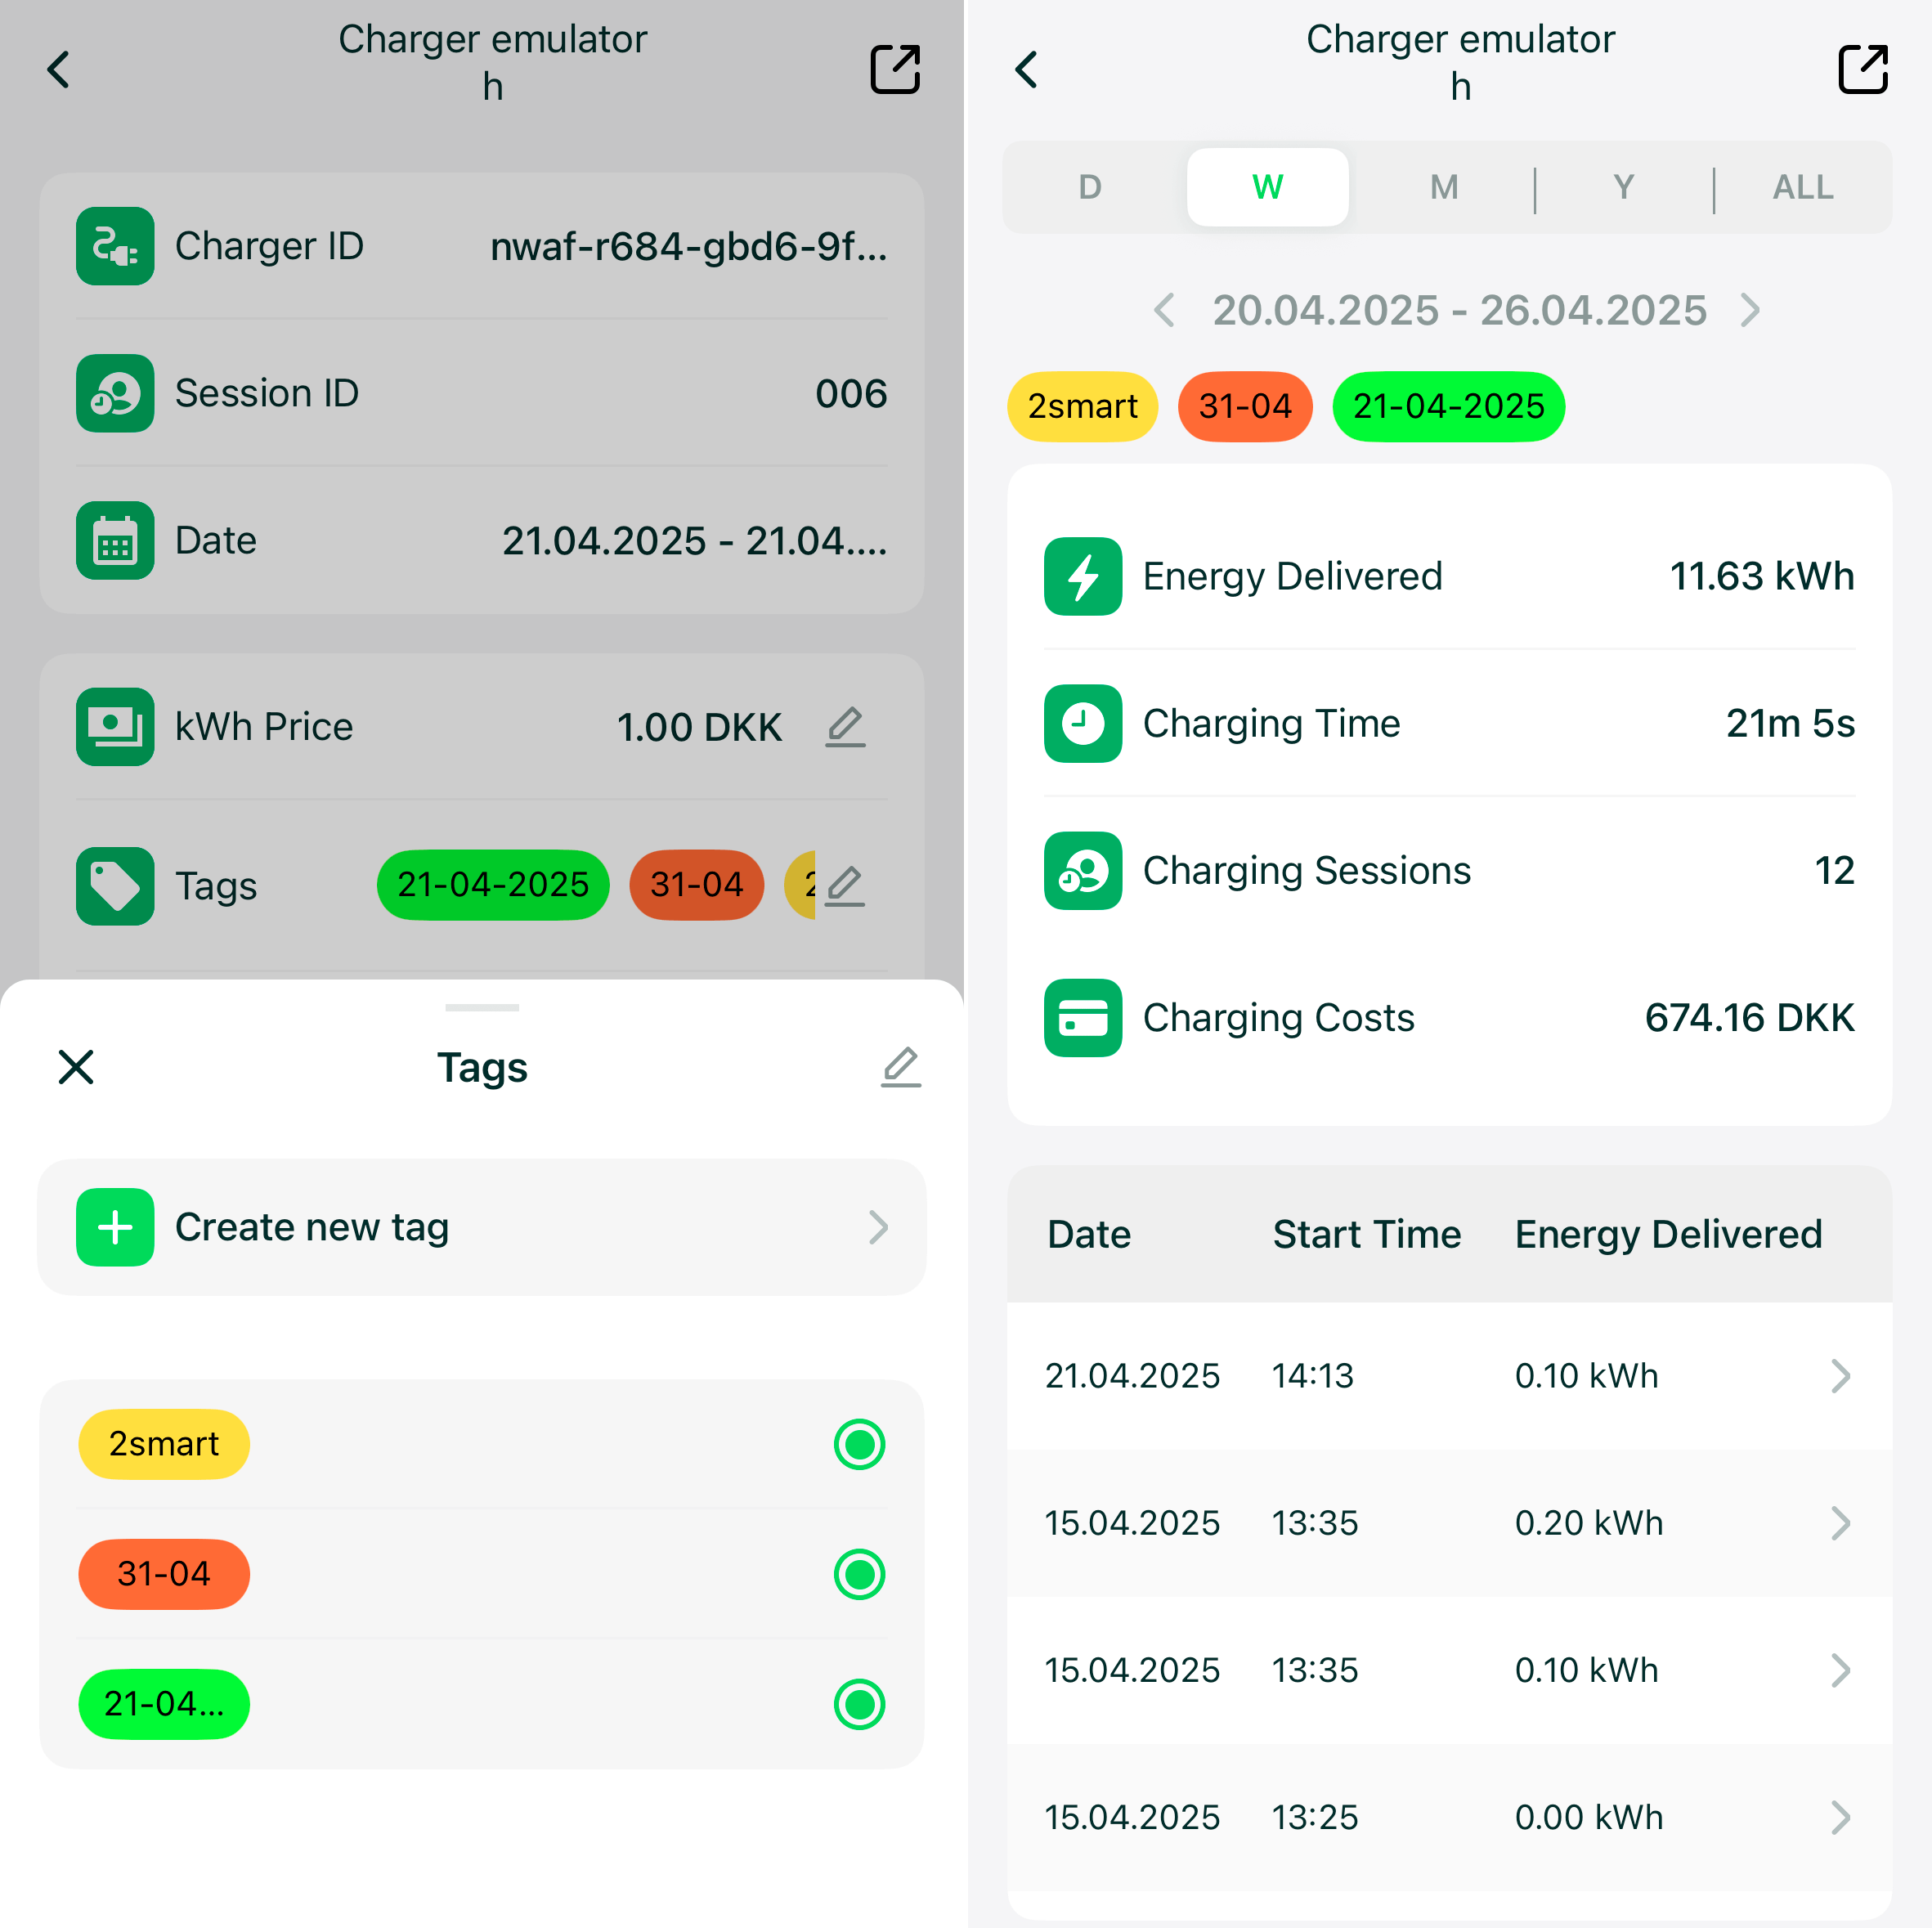1932x1928 pixels.
Task: Click the Energy Delivered lightning icon
Action: coord(1083,576)
